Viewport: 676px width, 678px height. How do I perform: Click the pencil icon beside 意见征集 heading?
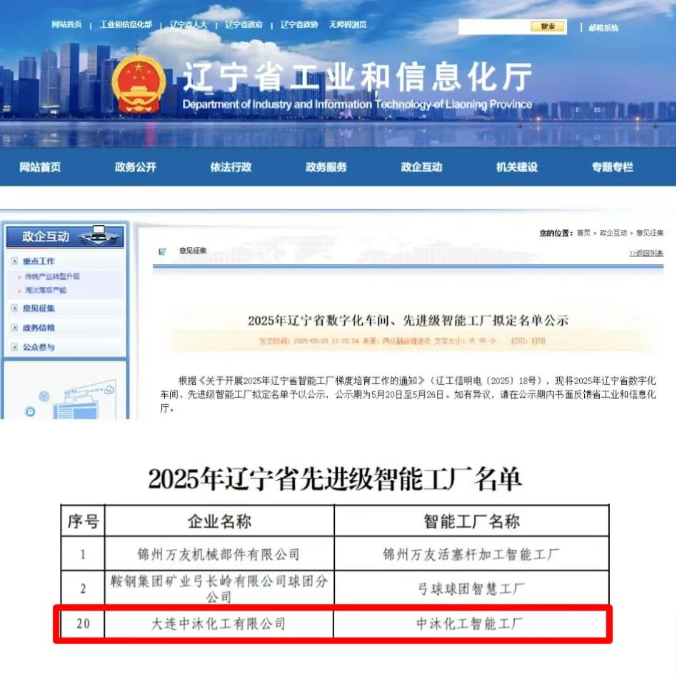(162, 251)
